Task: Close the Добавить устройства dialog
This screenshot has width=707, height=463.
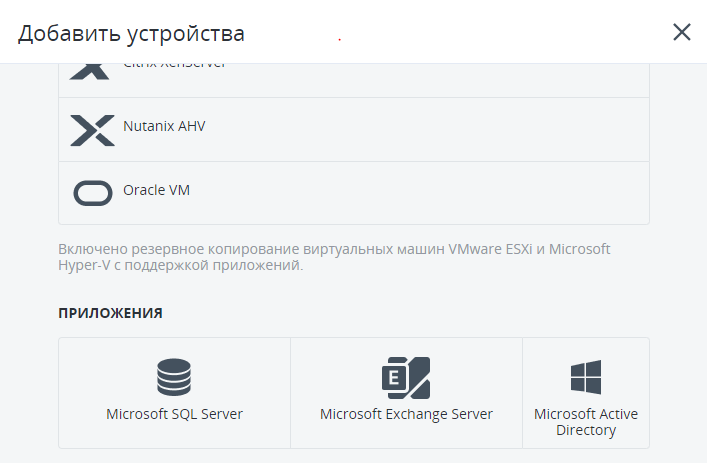Action: coord(682,32)
